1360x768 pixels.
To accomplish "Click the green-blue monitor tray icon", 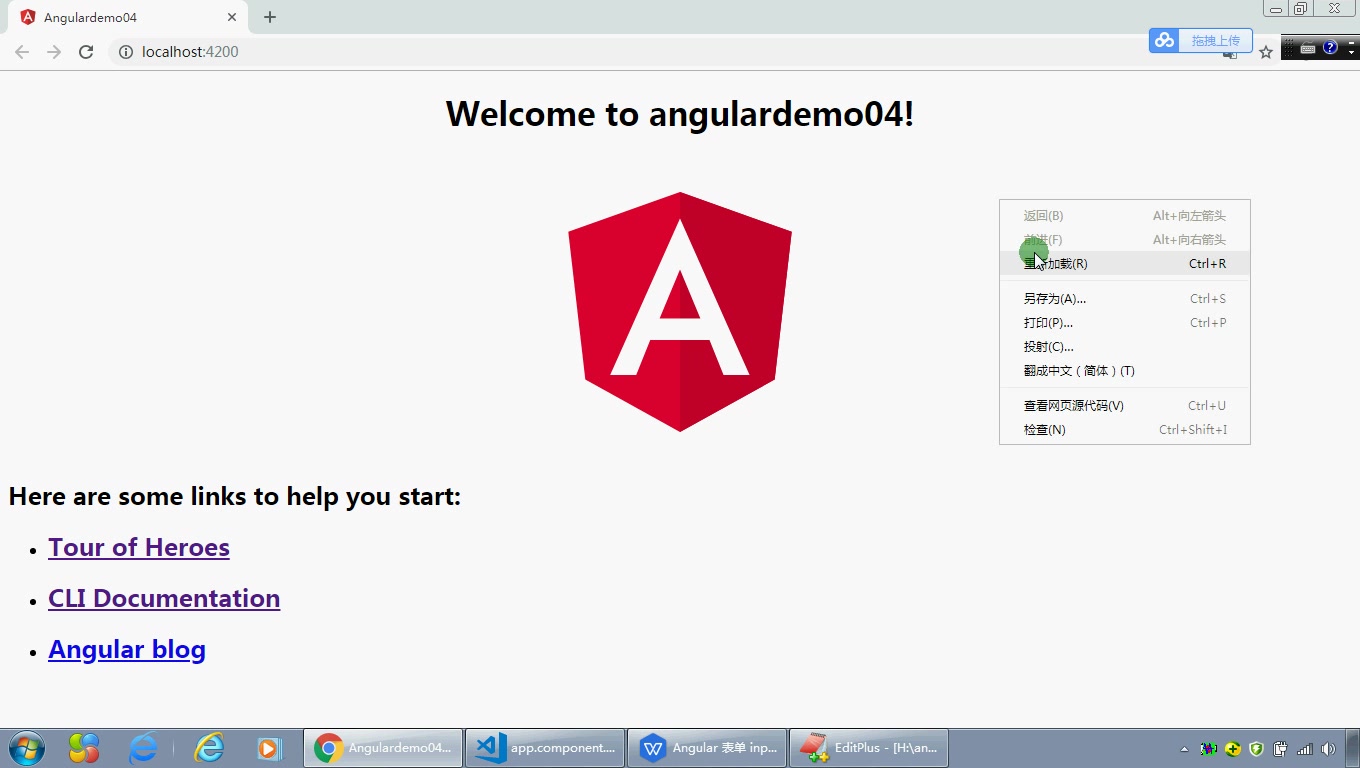I will point(1209,749).
